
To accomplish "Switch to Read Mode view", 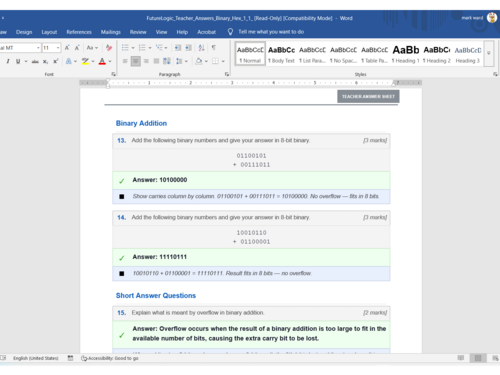I will pyautogui.click(x=461, y=358).
